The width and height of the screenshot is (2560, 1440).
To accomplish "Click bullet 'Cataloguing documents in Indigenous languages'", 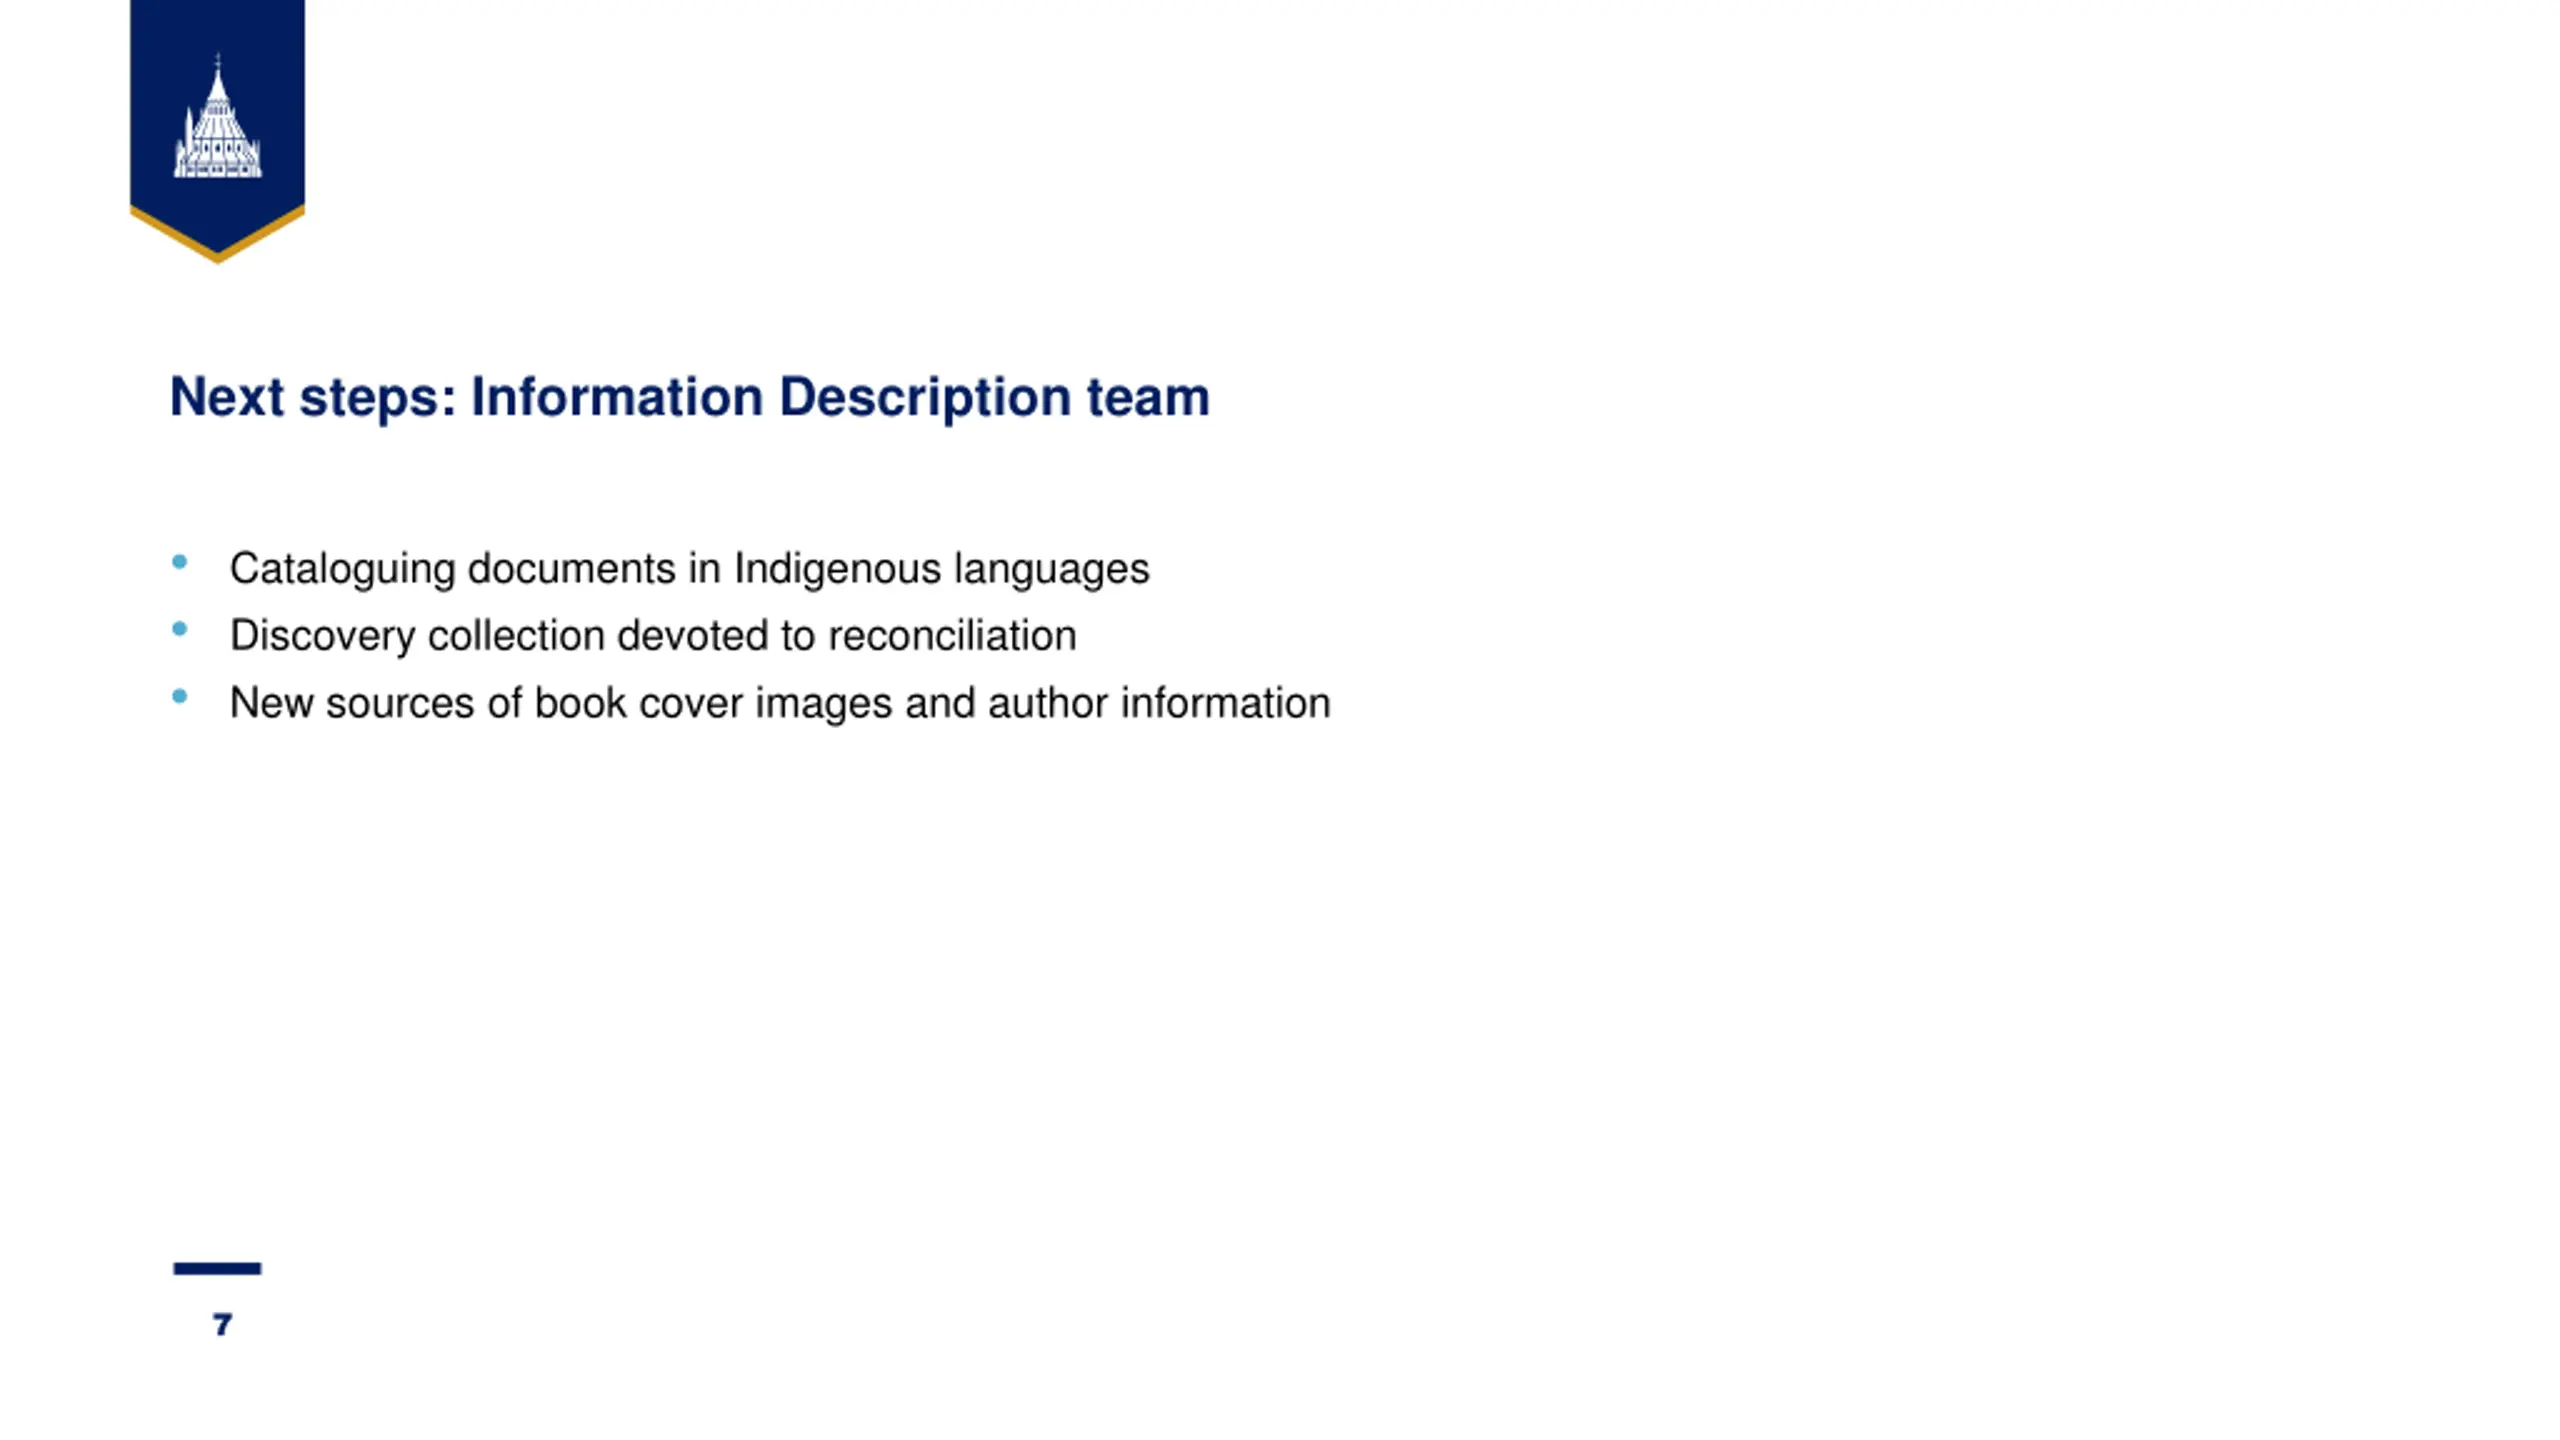I will [689, 569].
